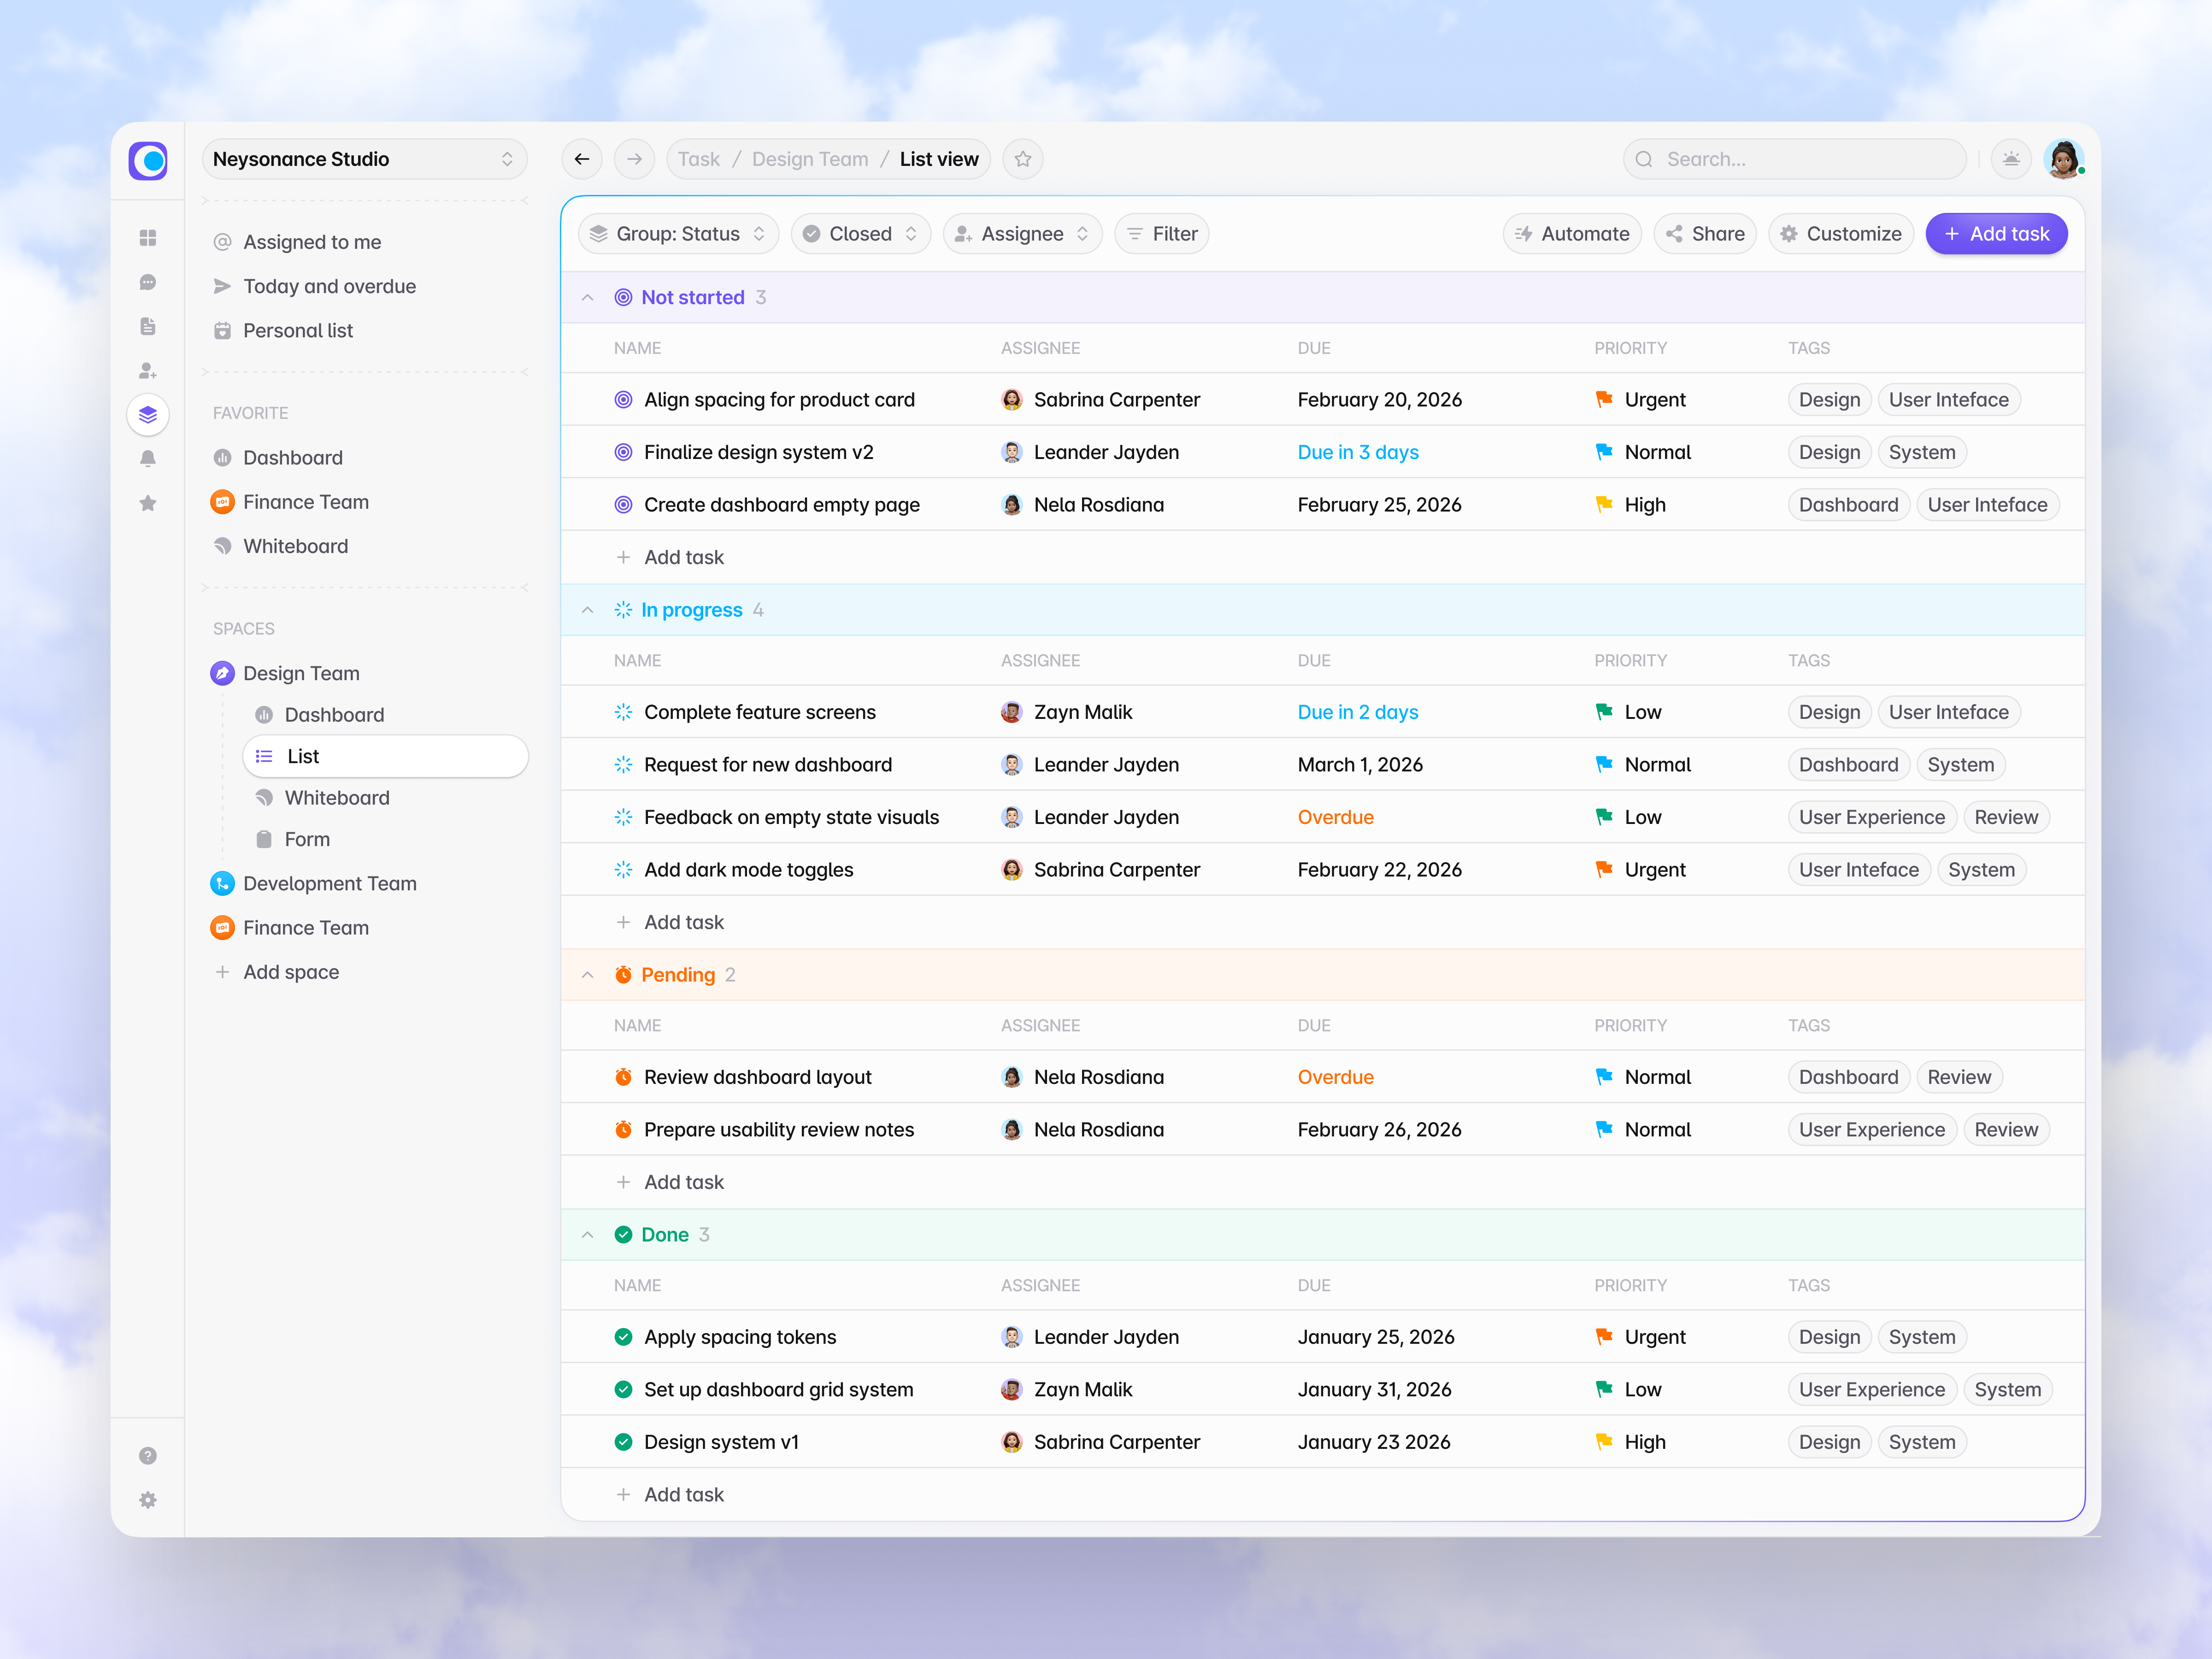Click the Design Team breadcrumb
Screen dimensions: 2212x1659
810,159
